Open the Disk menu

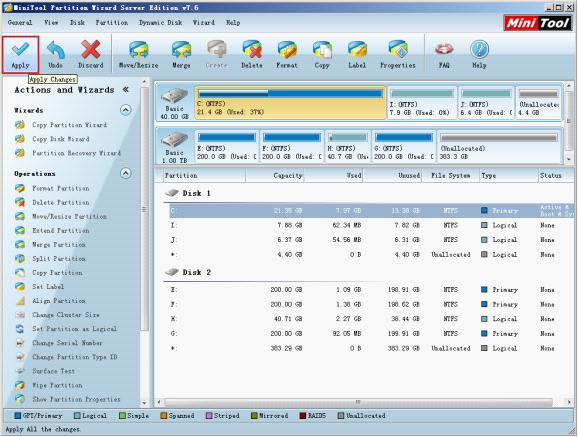pos(77,22)
